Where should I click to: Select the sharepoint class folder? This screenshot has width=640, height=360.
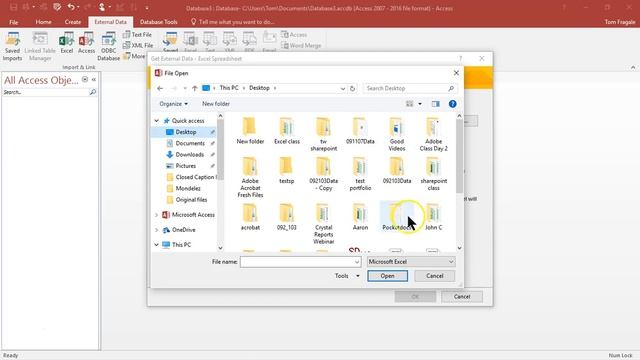433,174
